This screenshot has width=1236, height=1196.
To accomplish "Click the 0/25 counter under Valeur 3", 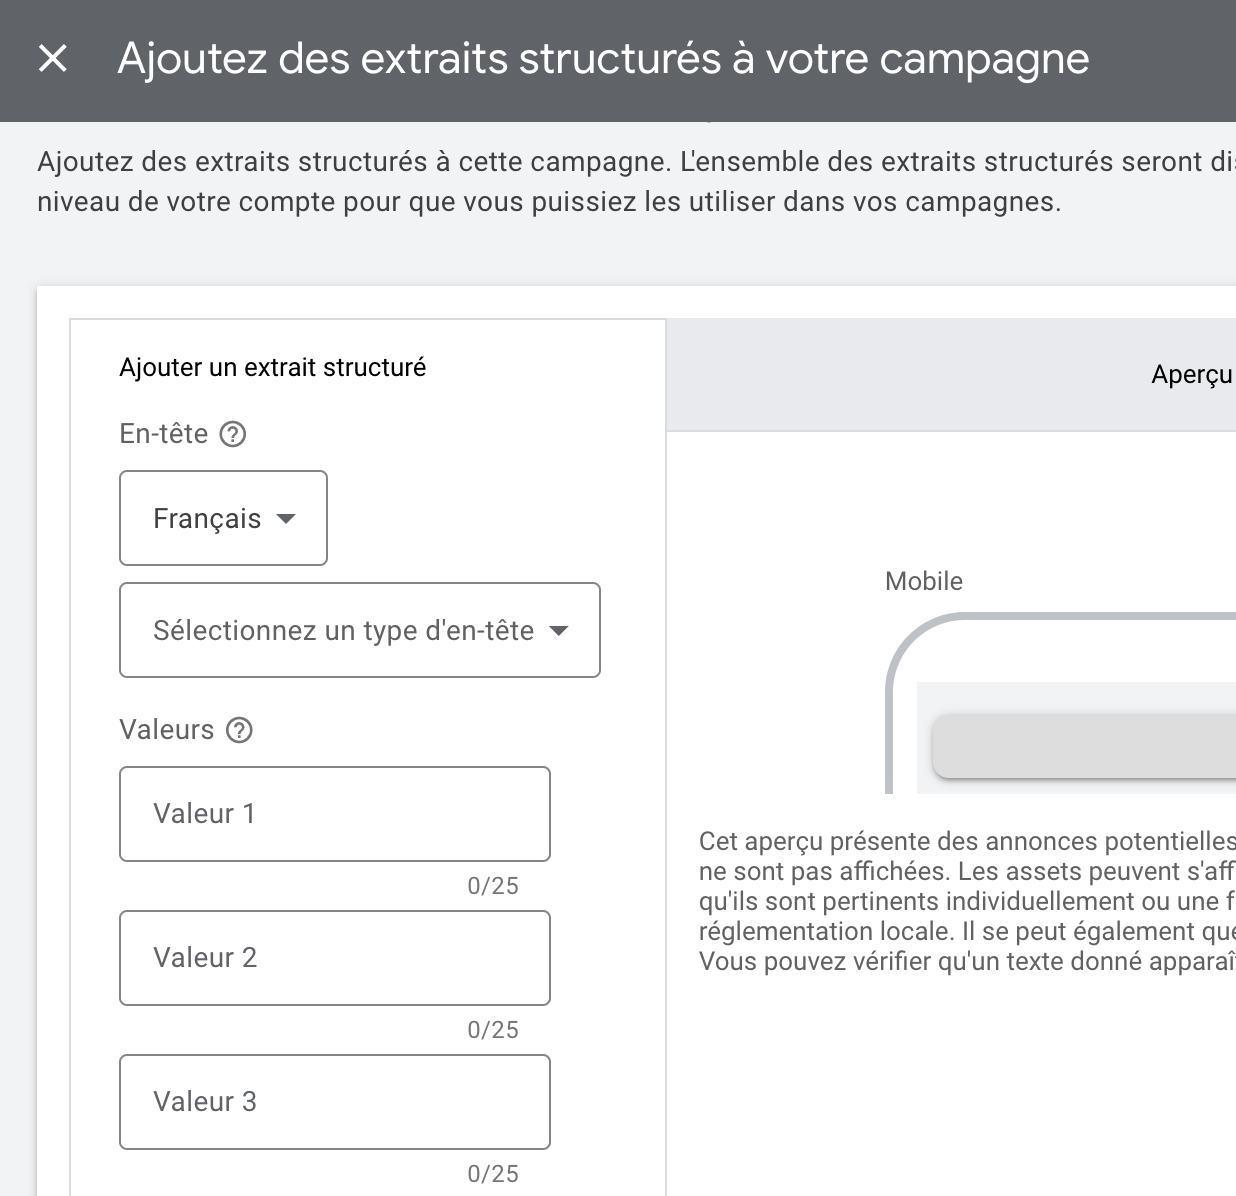I will 493,1174.
